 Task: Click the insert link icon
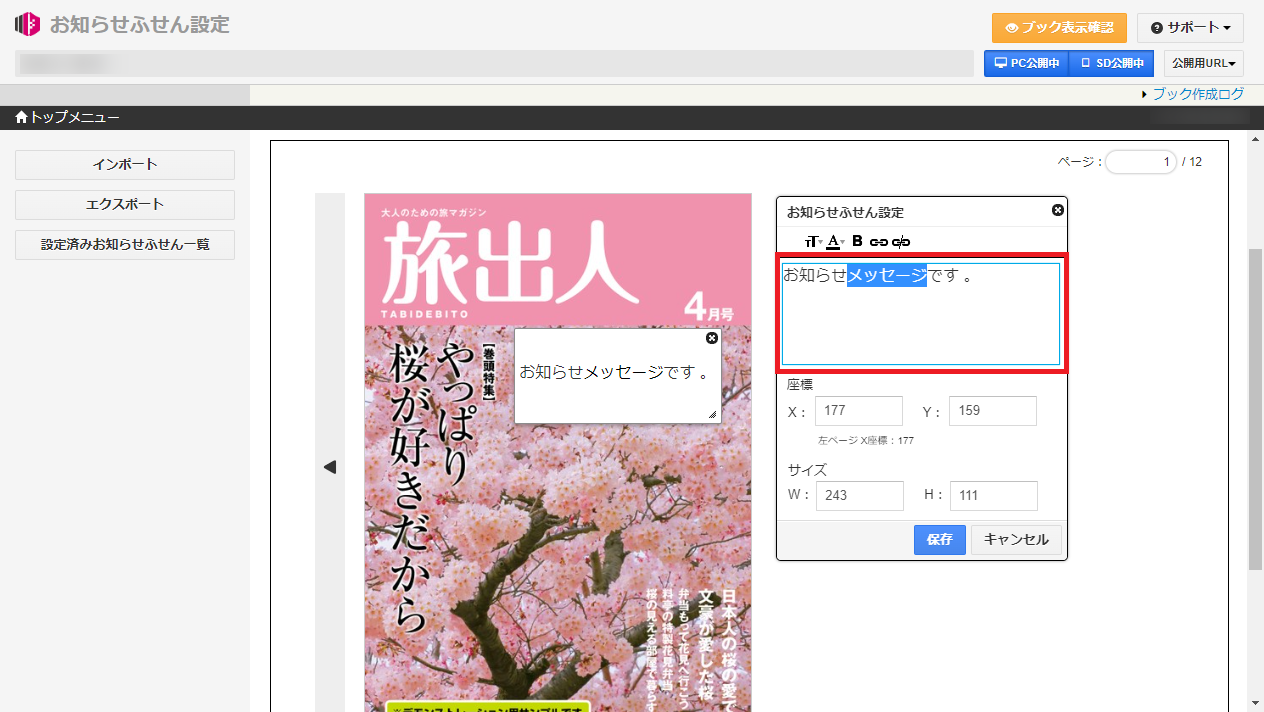[879, 241]
